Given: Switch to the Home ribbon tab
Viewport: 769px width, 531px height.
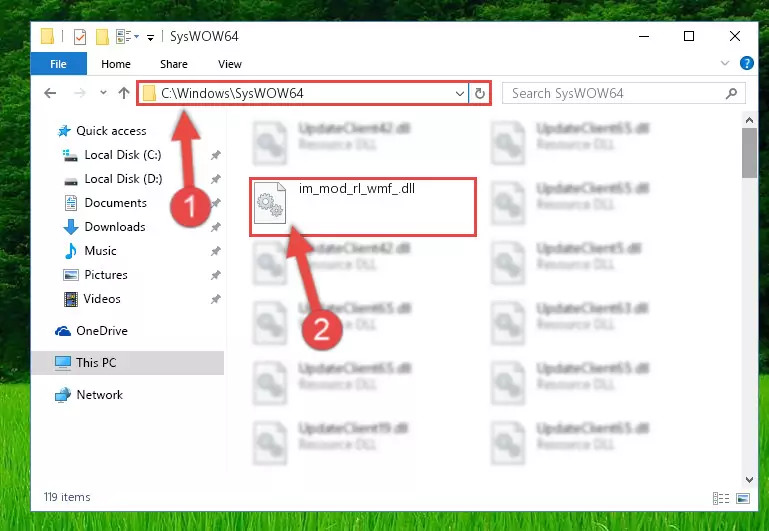Looking at the screenshot, I should [116, 64].
